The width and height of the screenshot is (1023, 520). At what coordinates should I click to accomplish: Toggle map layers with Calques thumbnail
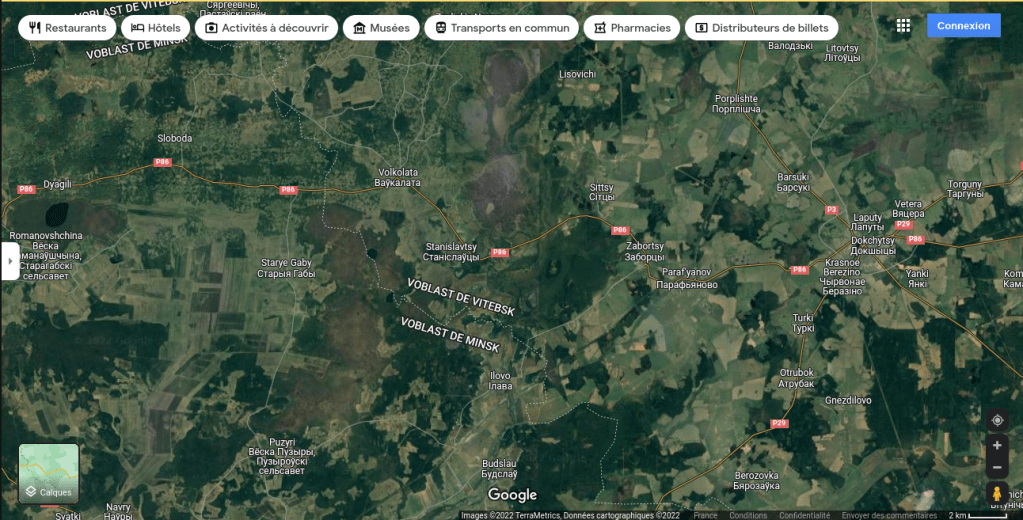pos(49,474)
